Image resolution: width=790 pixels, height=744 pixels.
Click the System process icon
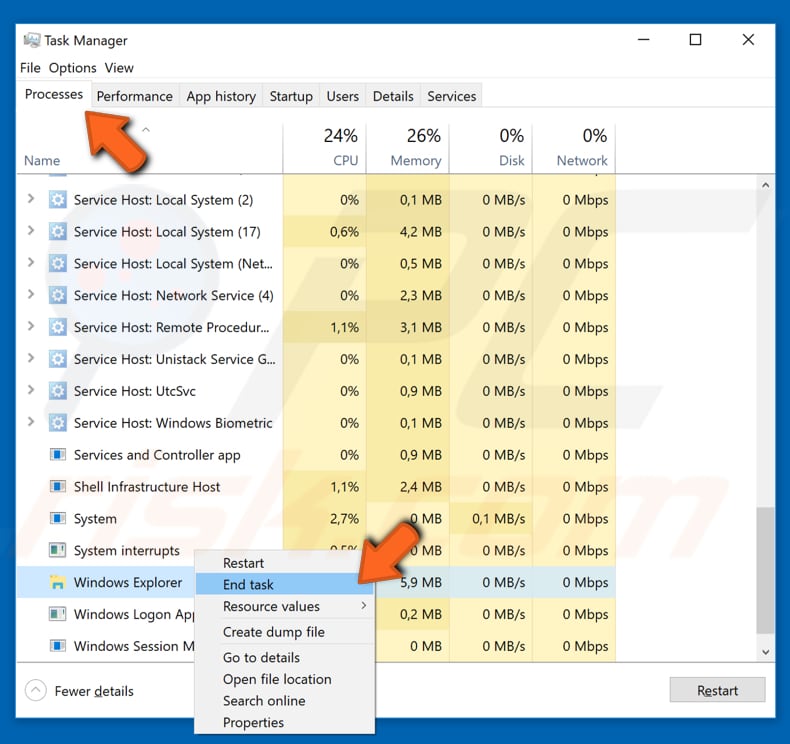point(57,518)
